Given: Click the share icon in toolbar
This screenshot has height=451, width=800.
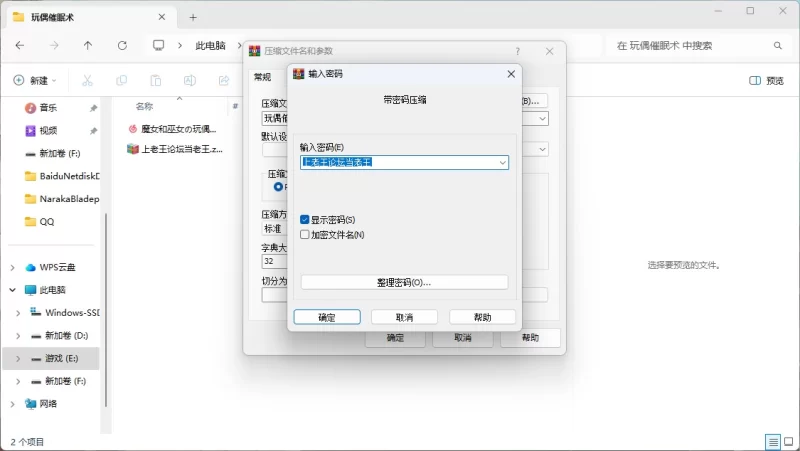Looking at the screenshot, I should (x=224, y=80).
